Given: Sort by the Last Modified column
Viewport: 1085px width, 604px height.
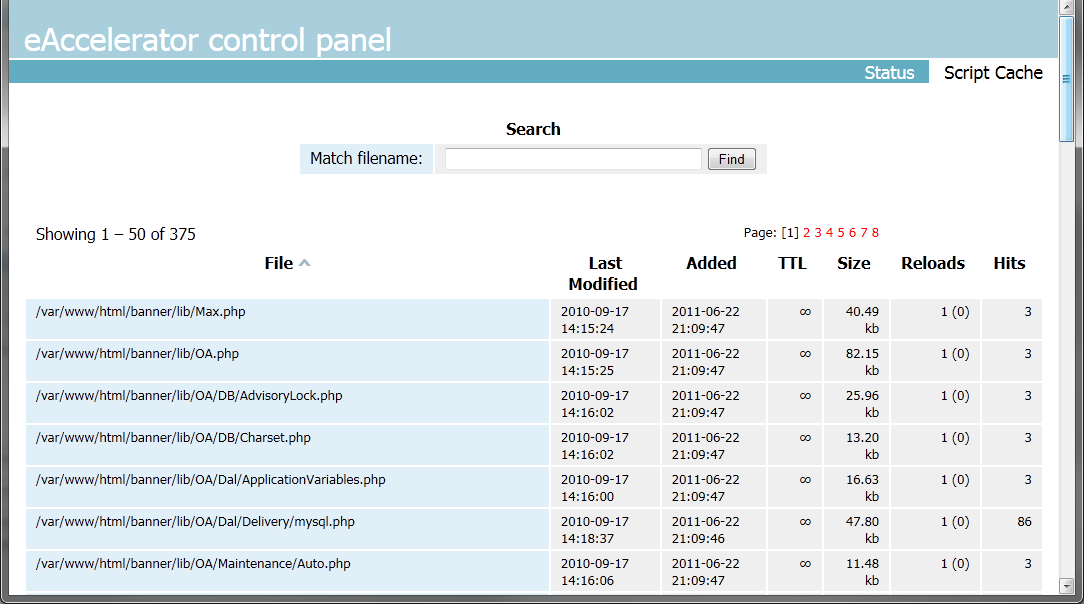Looking at the screenshot, I should pos(604,273).
